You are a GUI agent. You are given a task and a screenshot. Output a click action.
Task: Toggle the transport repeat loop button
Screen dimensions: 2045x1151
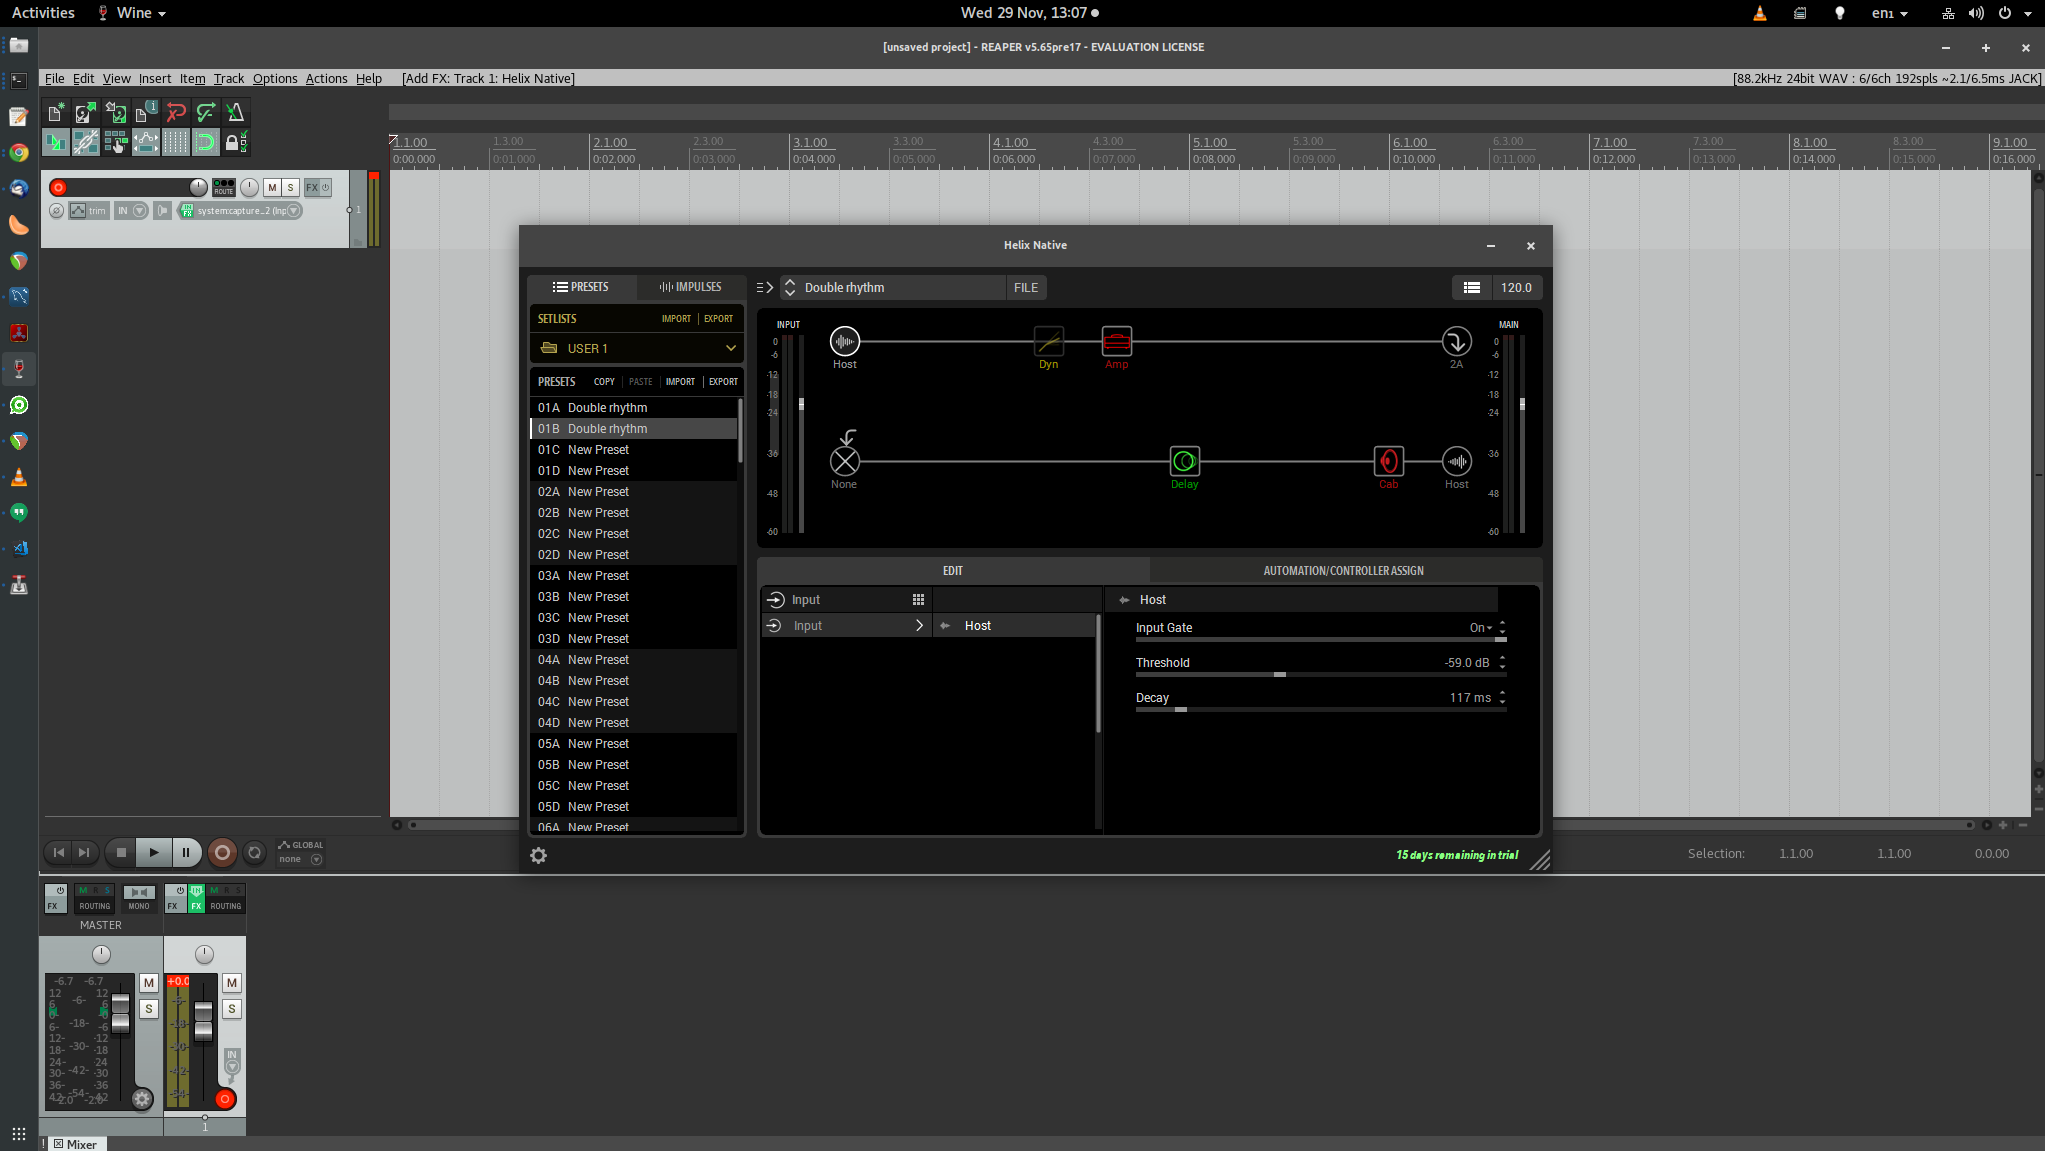pyautogui.click(x=255, y=853)
